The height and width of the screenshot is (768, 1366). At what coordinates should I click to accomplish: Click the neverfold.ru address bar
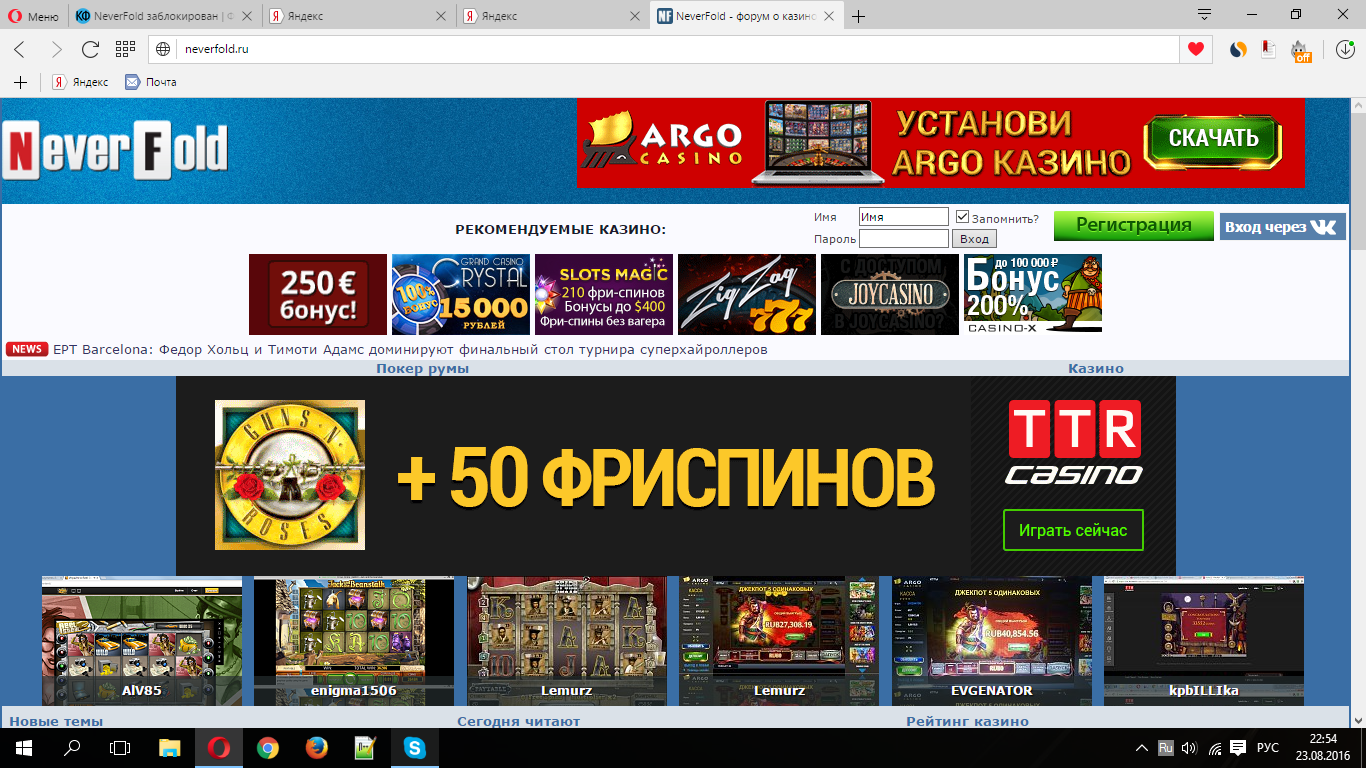tap(680, 49)
